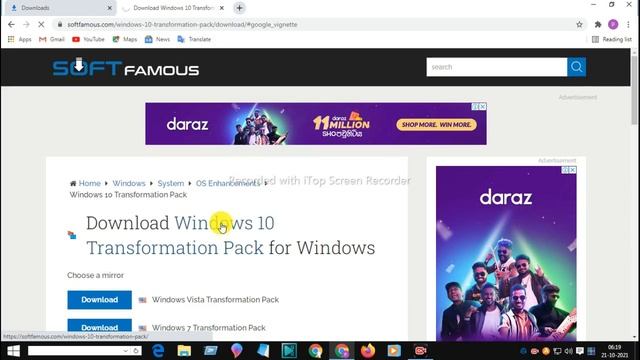Image resolution: width=640 pixels, height=360 pixels.
Task: Open Windows breadcrumb link
Action: pos(129,183)
